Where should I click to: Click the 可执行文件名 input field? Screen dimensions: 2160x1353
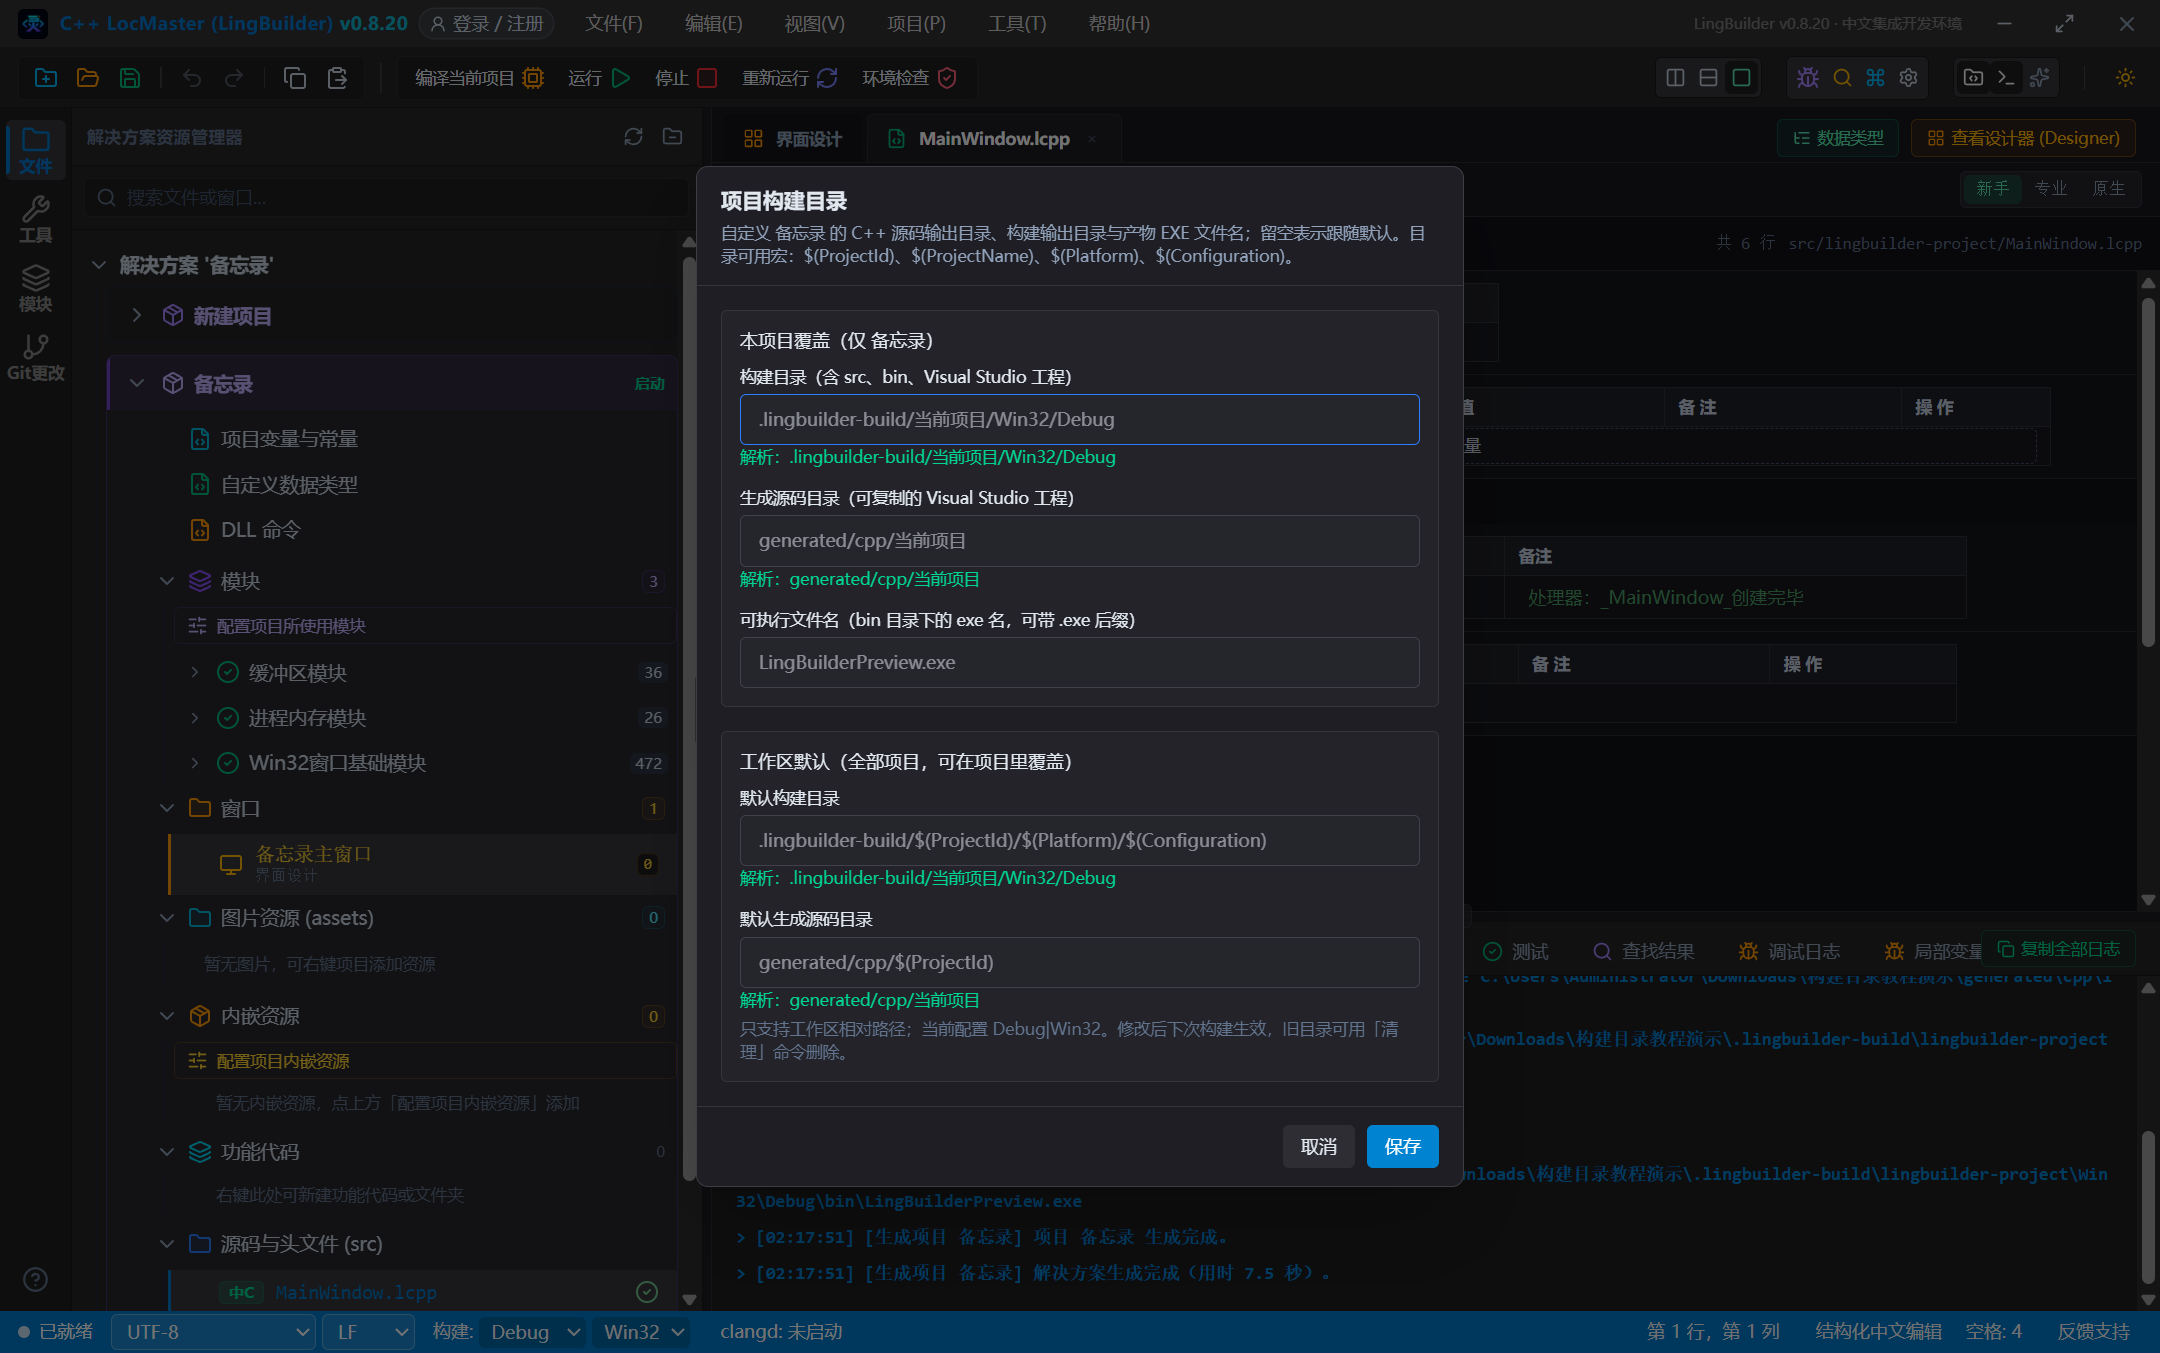pyautogui.click(x=1079, y=662)
